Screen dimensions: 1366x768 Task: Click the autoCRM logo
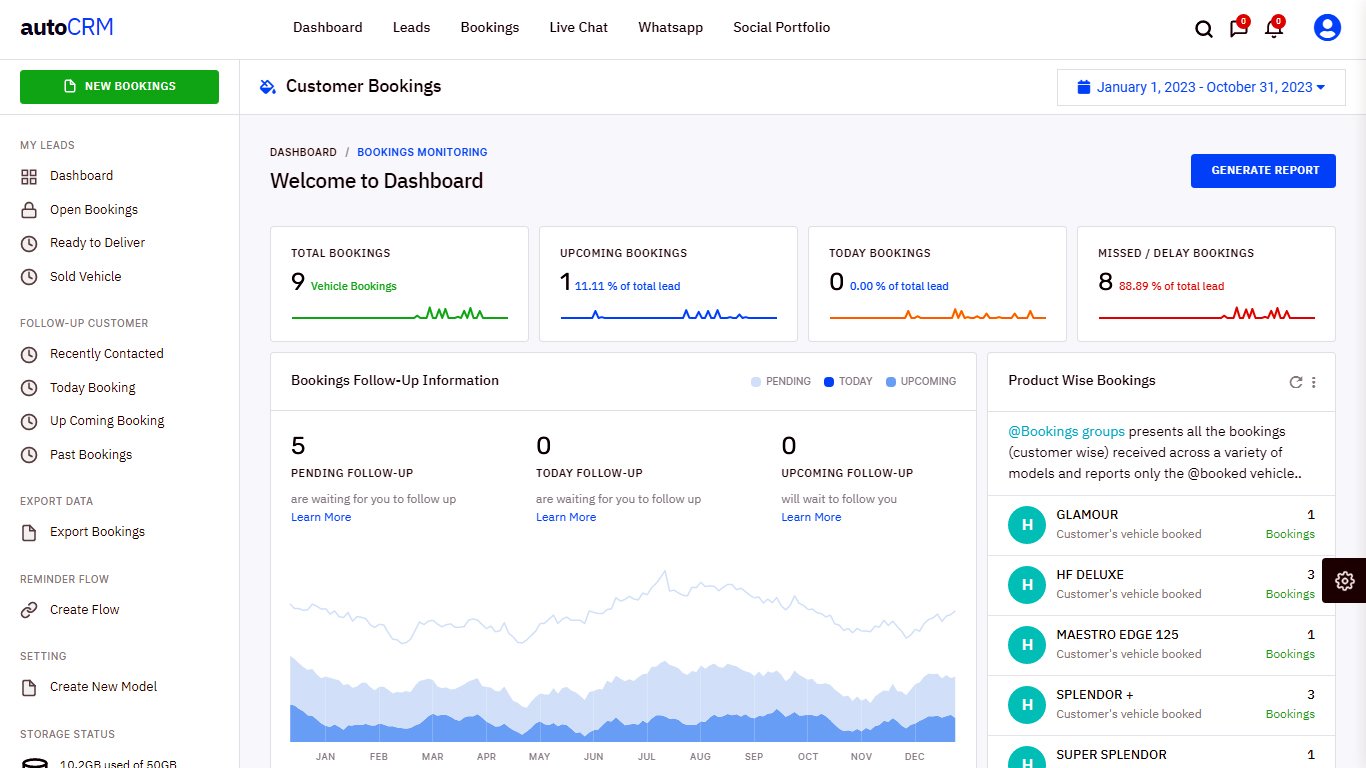67,27
